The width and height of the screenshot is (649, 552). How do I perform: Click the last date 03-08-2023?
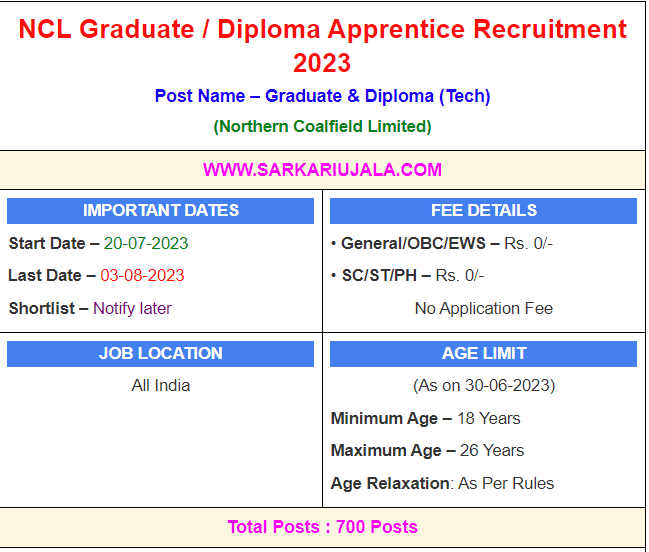[x=142, y=275]
